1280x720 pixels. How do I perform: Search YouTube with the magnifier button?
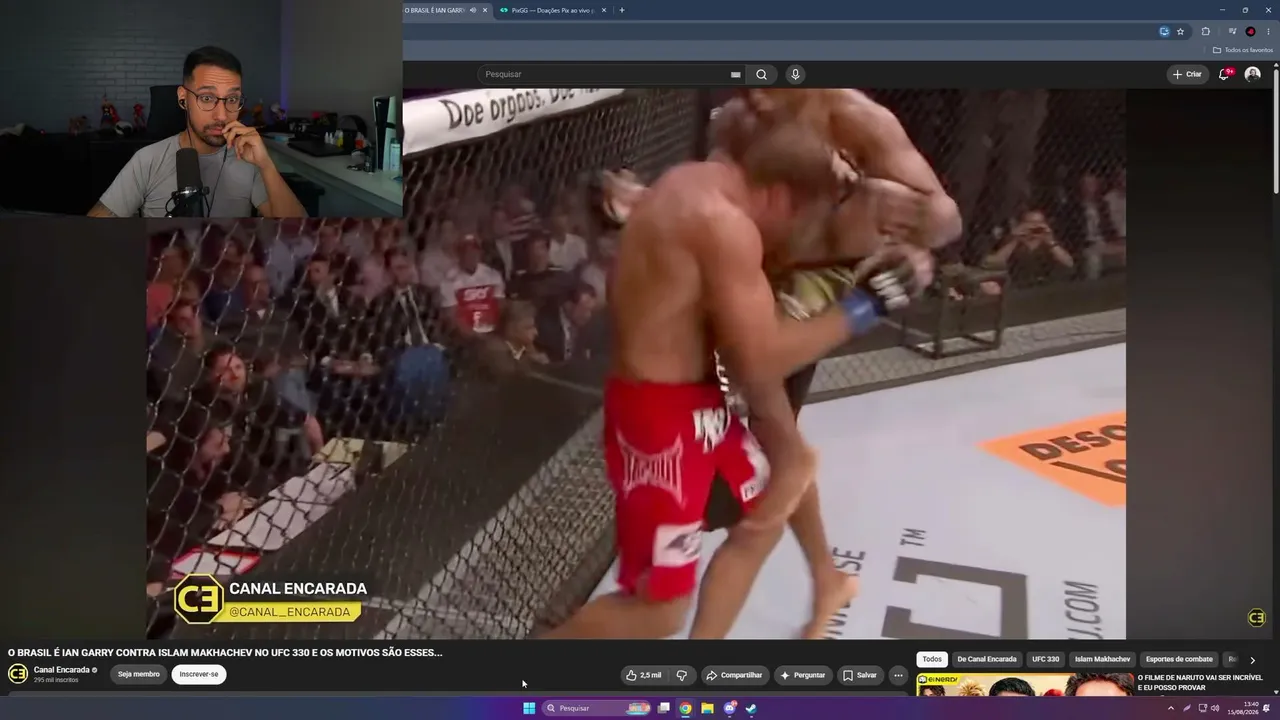click(x=761, y=74)
